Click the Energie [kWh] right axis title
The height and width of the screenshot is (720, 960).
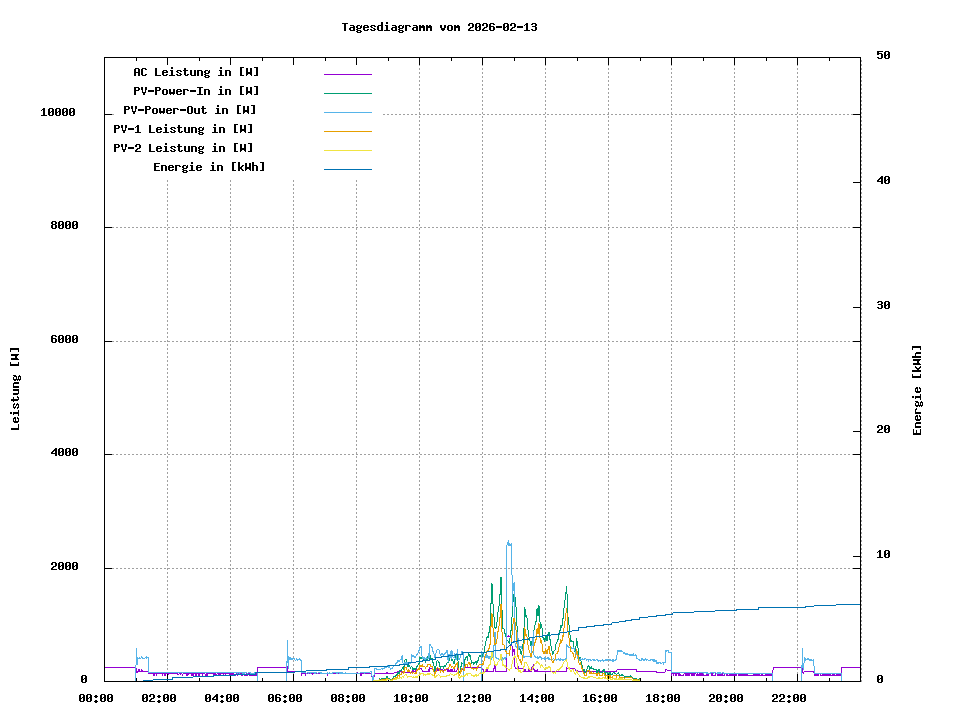[917, 390]
